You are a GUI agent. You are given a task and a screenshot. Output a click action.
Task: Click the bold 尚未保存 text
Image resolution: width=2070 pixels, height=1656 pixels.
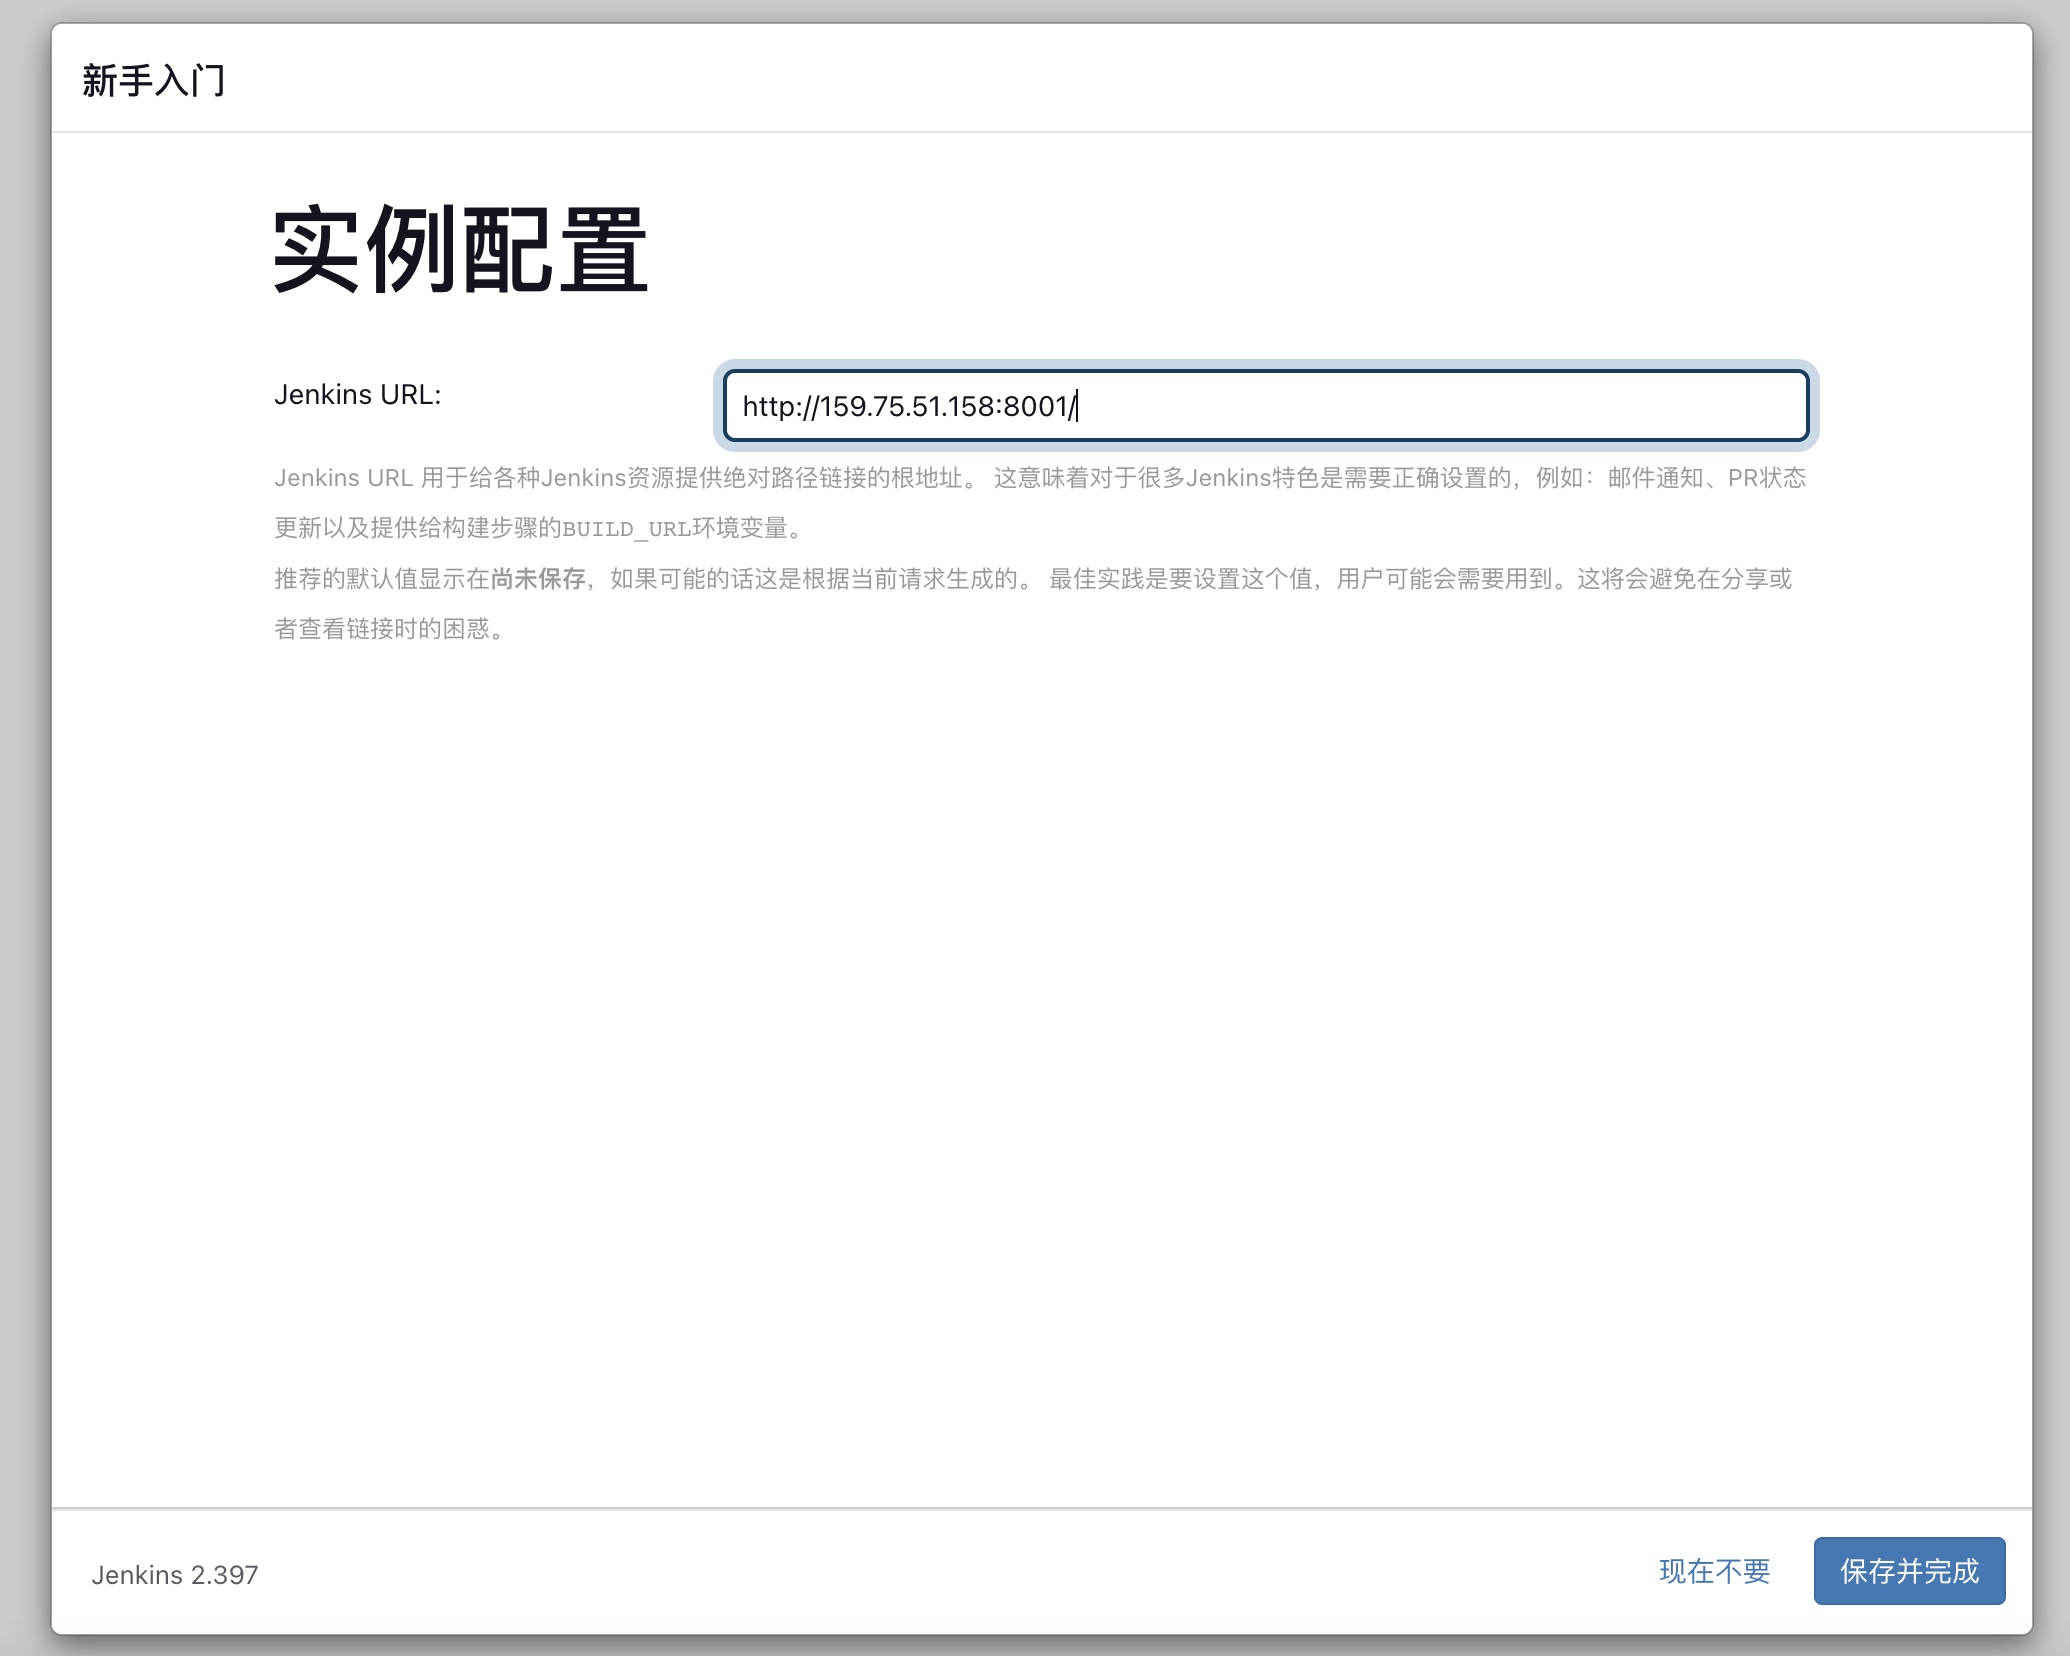pos(538,579)
